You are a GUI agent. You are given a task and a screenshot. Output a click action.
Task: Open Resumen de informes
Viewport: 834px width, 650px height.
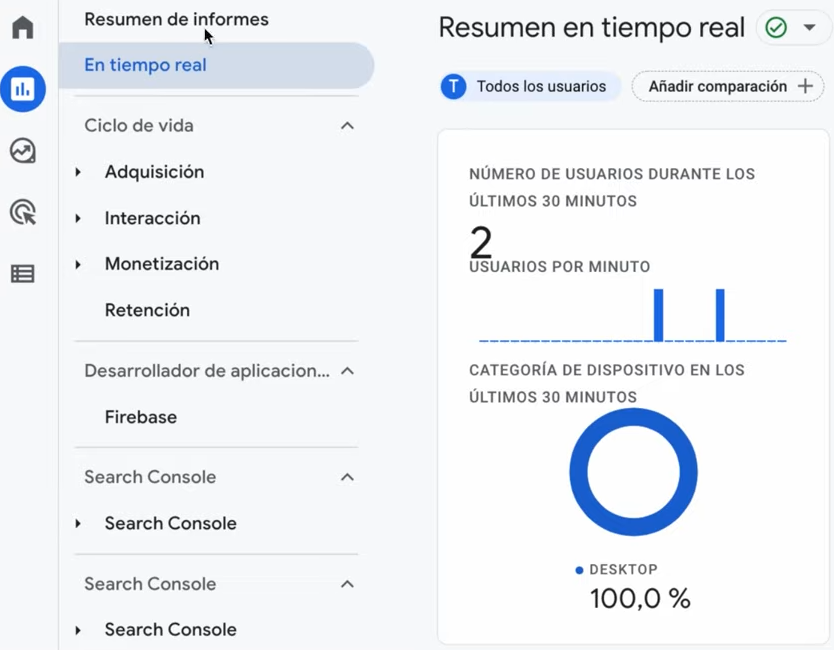(x=177, y=19)
